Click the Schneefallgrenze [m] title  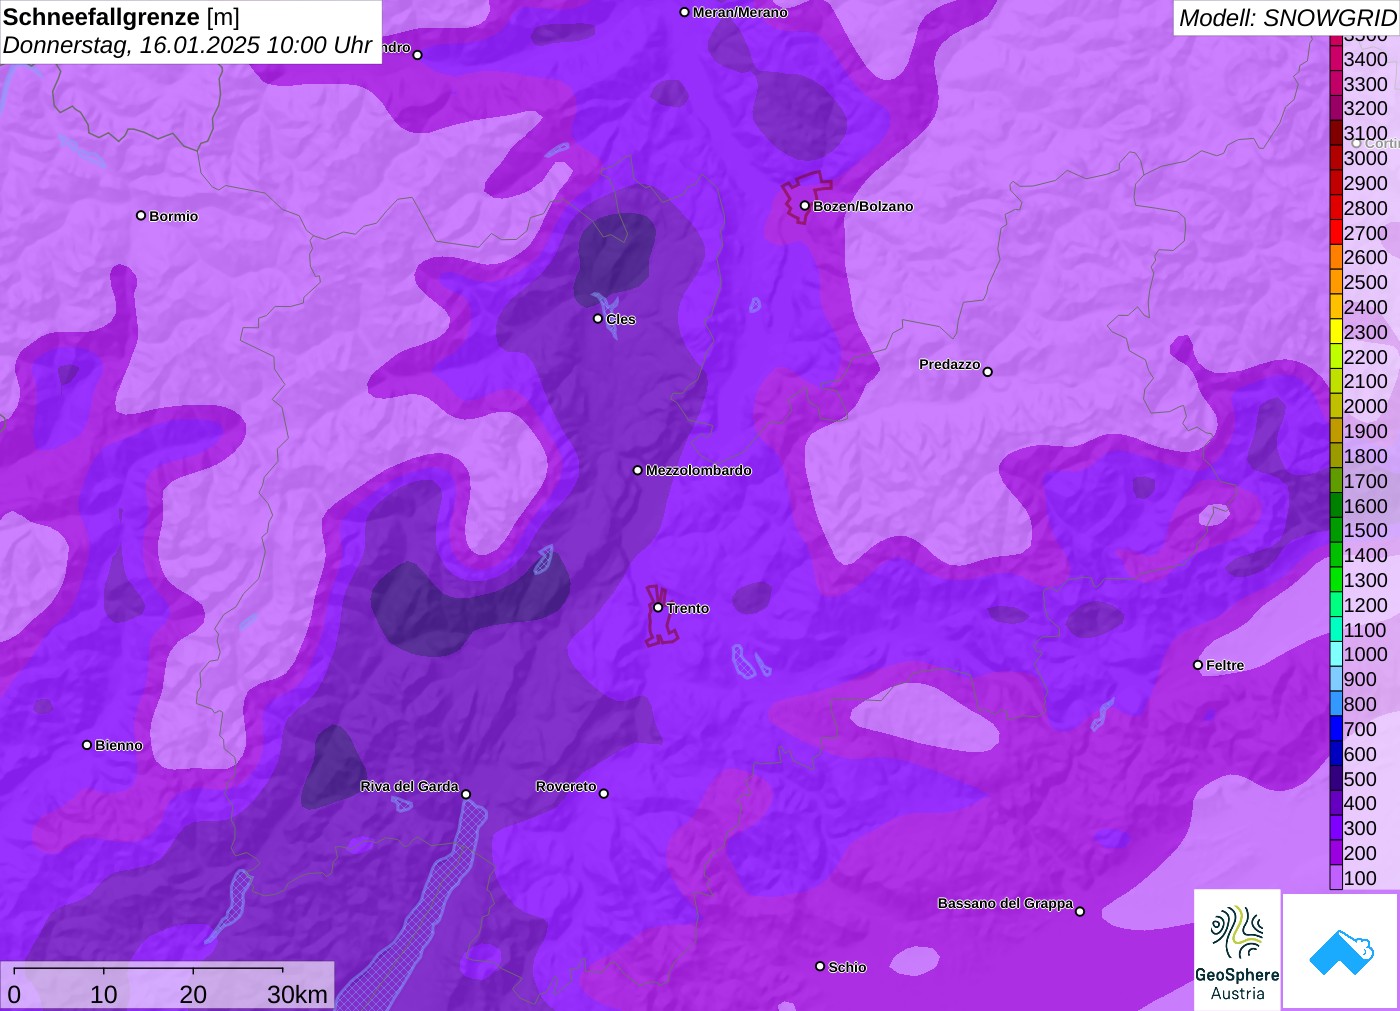(121, 17)
